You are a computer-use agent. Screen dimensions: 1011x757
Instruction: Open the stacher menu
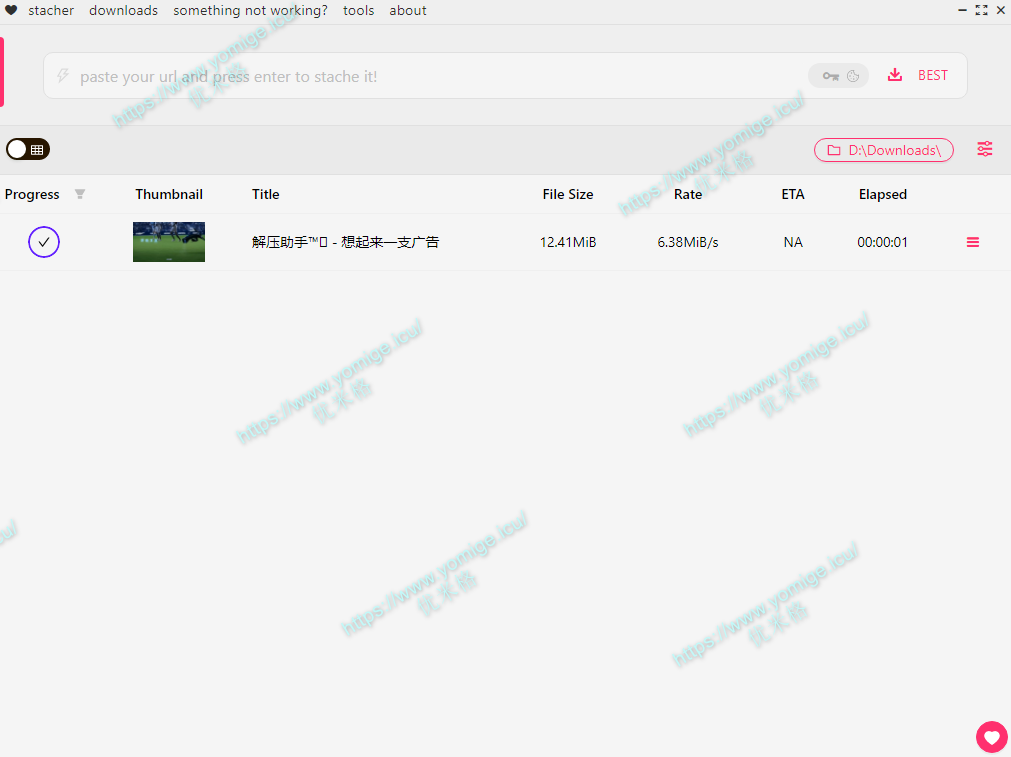[51, 10]
